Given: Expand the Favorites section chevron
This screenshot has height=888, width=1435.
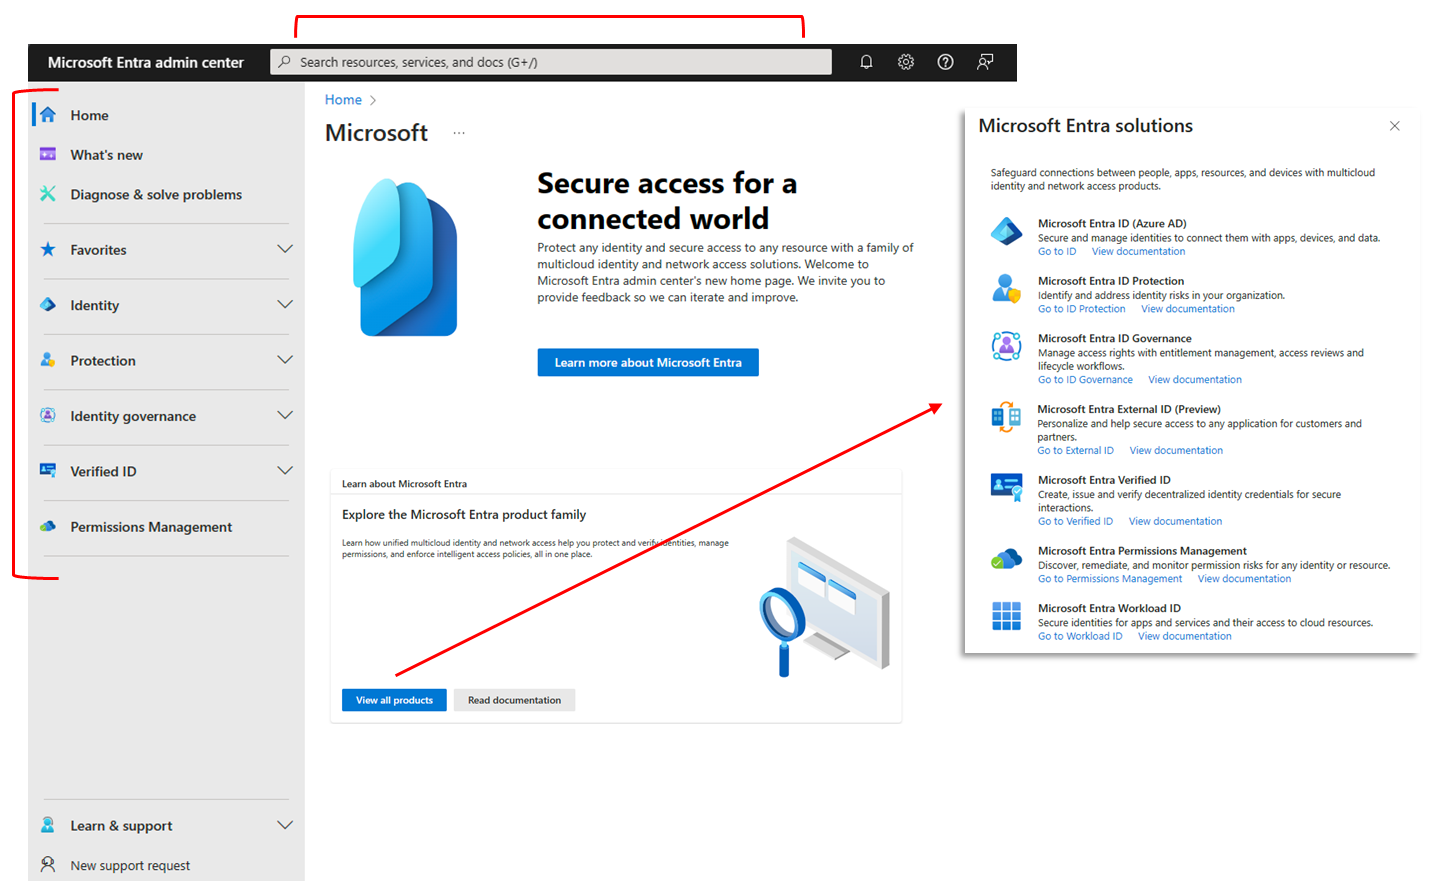Looking at the screenshot, I should pos(285,249).
